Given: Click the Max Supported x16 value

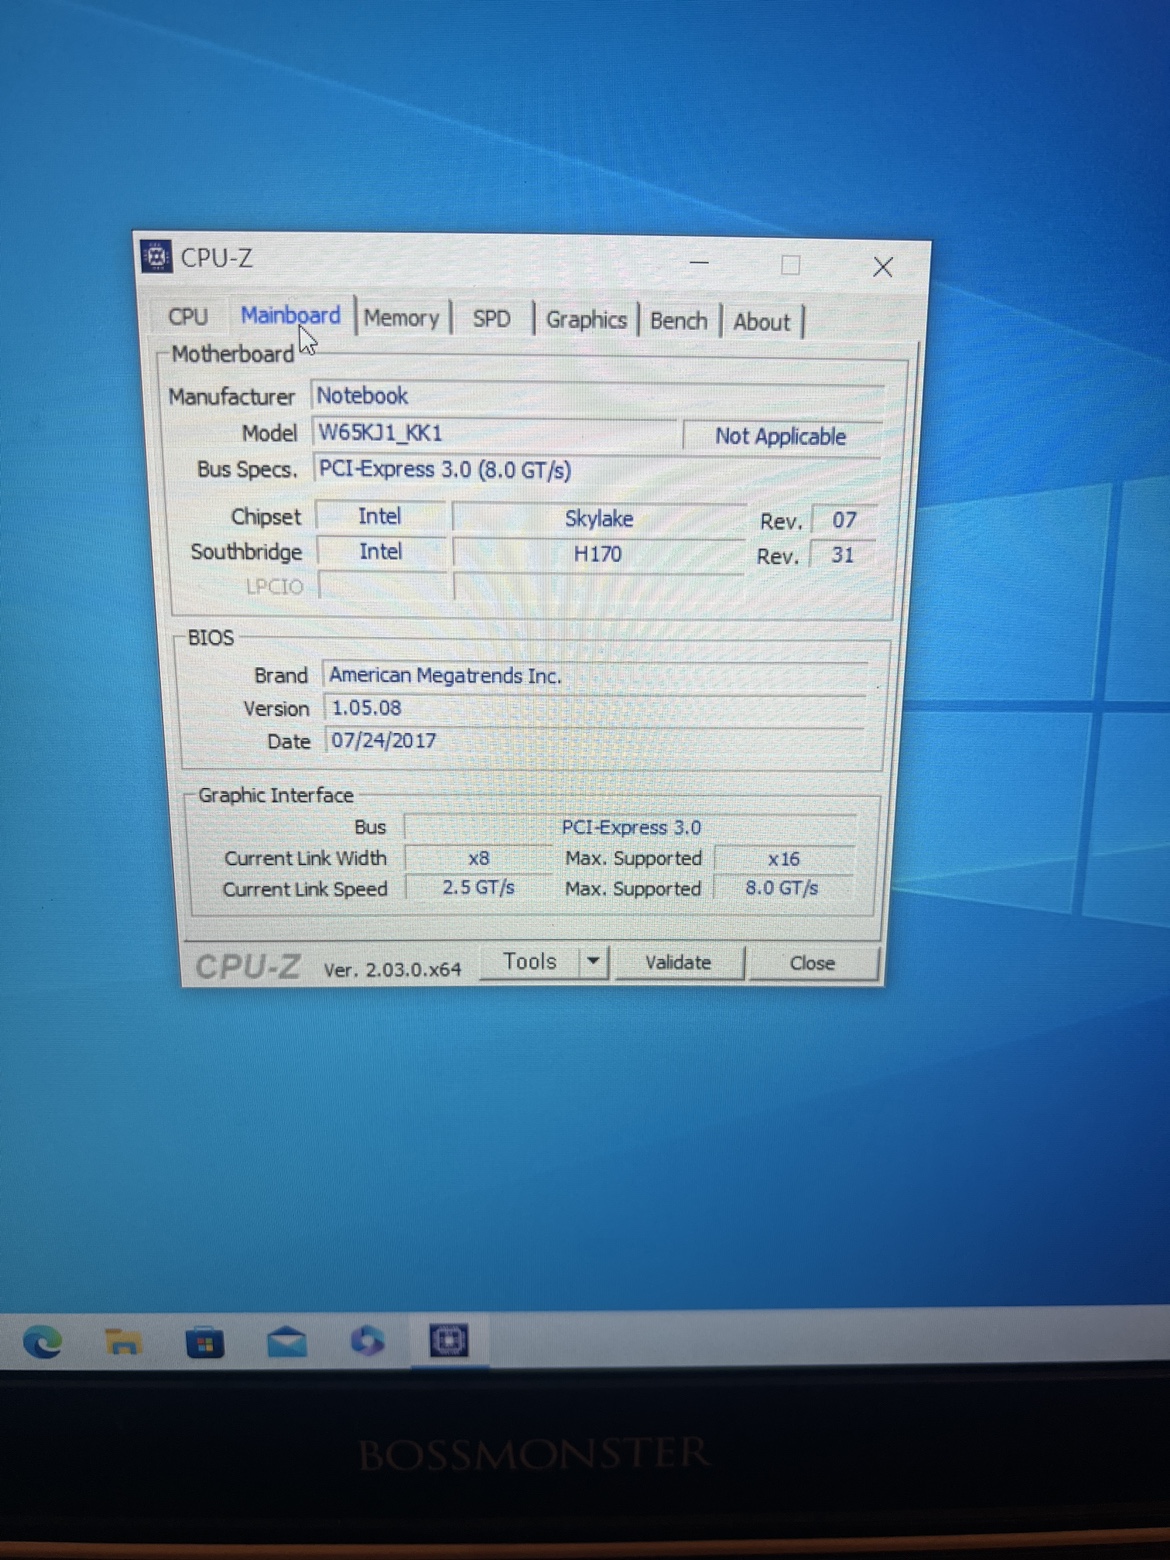Looking at the screenshot, I should pos(783,859).
